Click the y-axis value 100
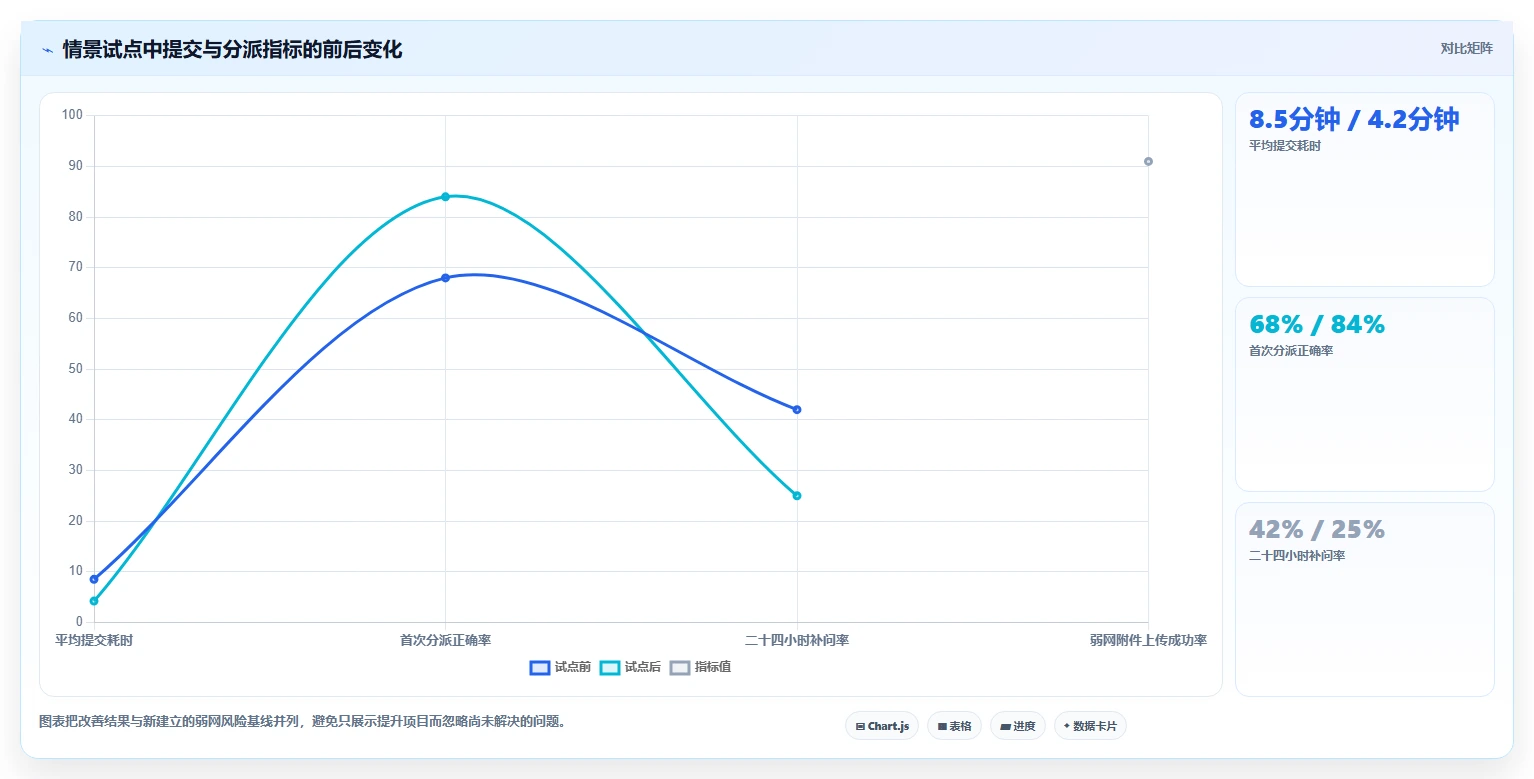 [x=72, y=115]
